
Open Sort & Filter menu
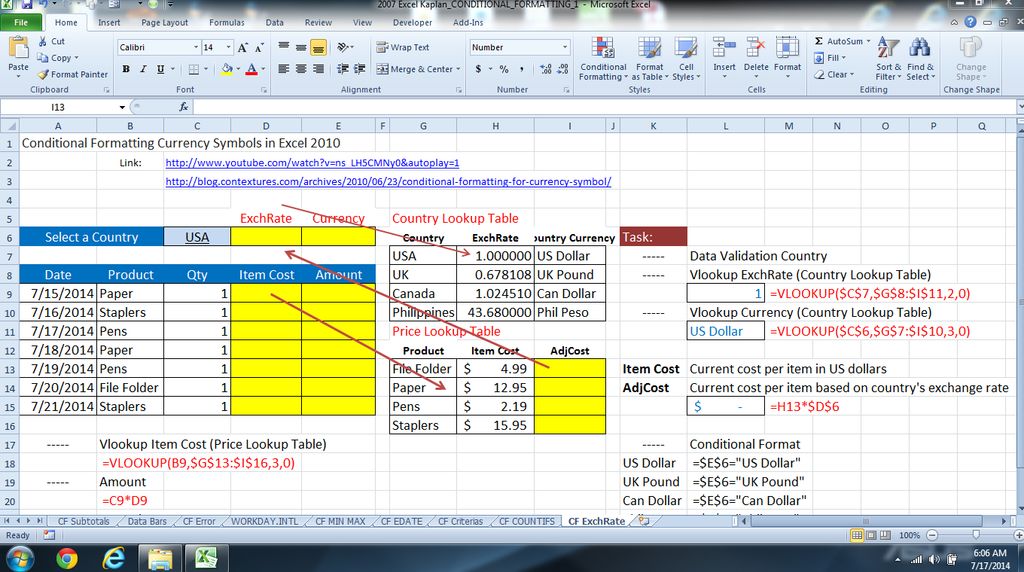click(888, 59)
